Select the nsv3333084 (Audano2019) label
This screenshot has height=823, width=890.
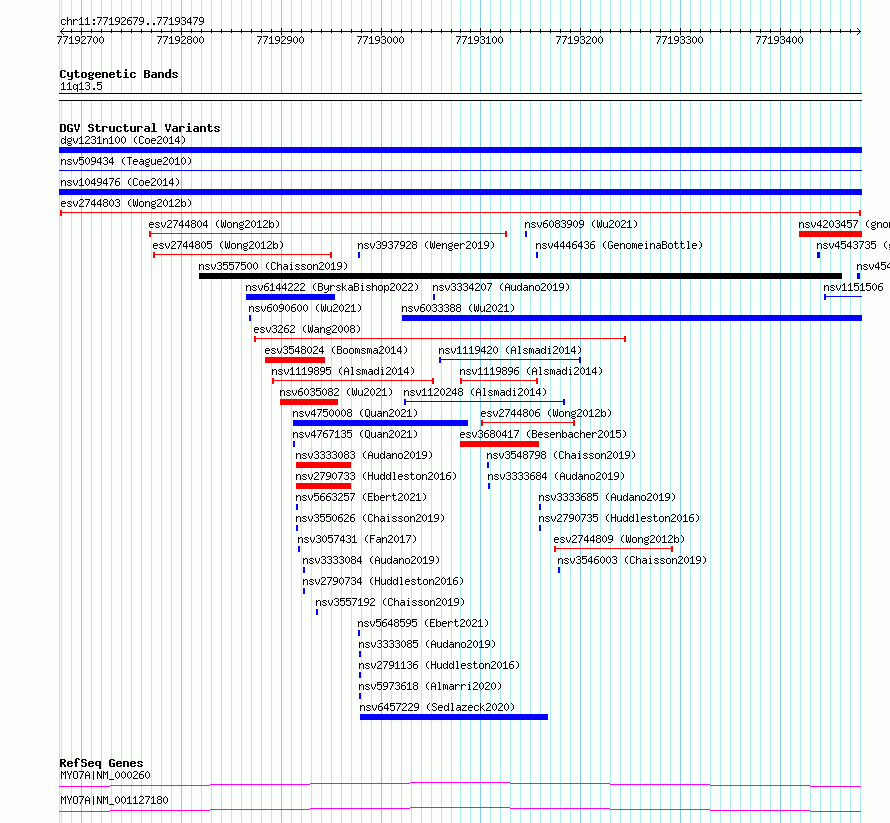[371, 560]
